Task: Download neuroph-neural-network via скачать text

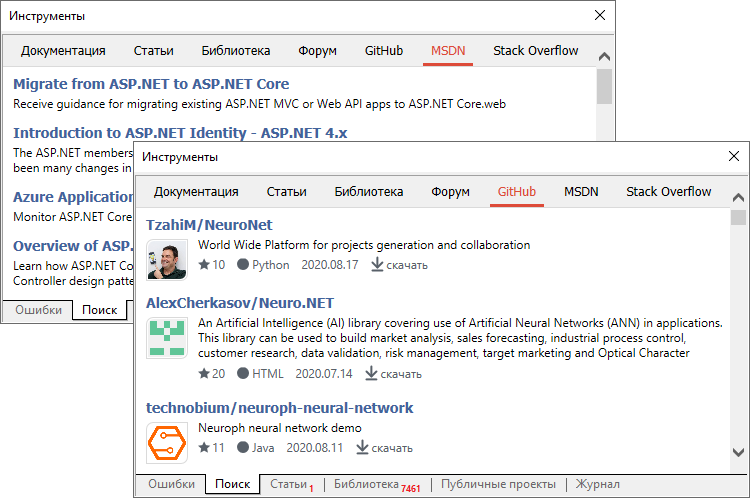Action: pos(392,448)
